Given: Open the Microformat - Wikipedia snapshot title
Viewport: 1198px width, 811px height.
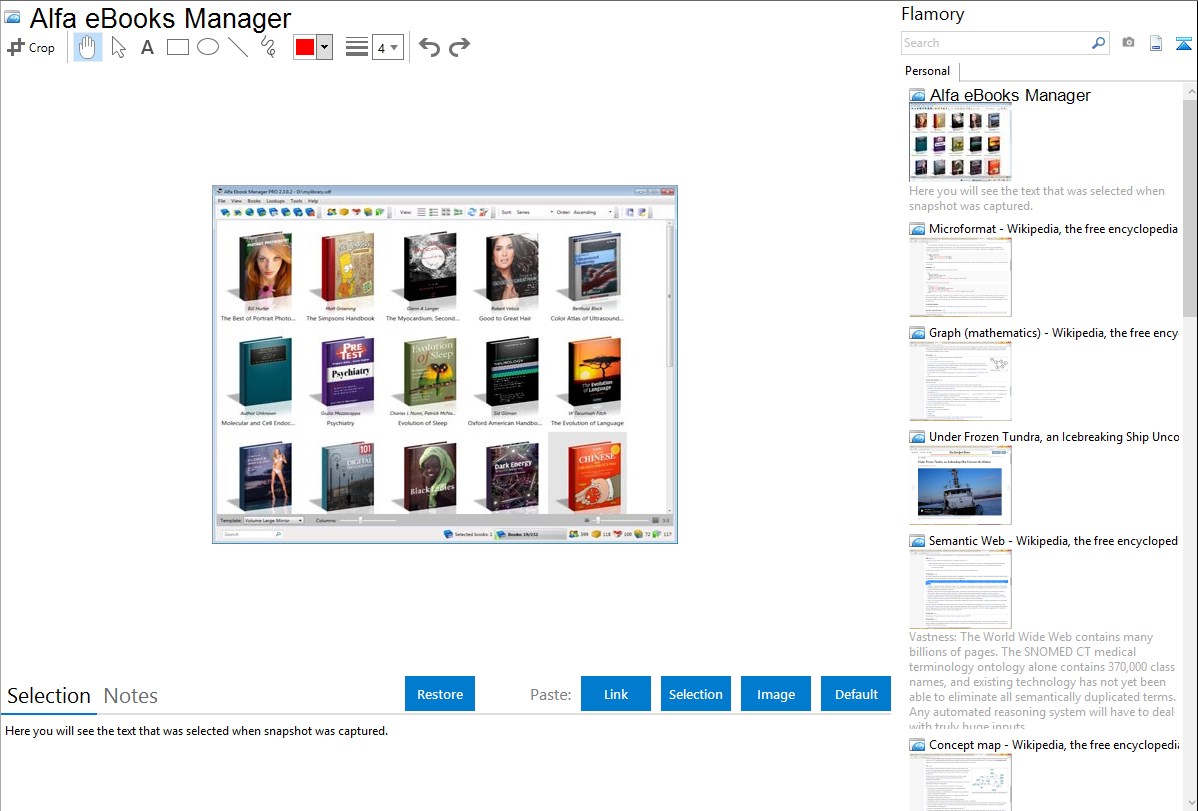Looking at the screenshot, I should point(1053,229).
